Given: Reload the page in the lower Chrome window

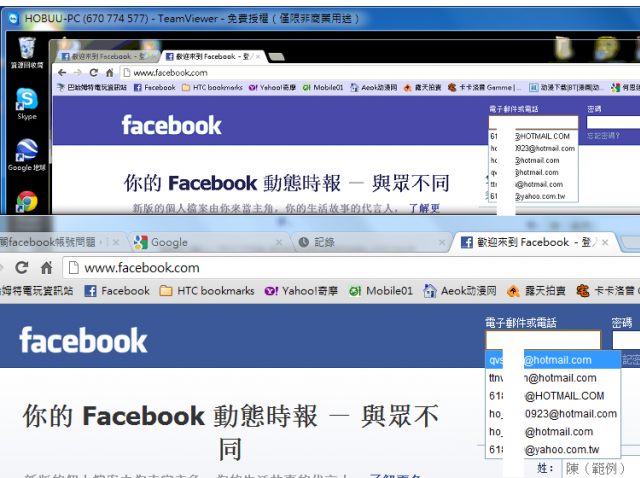Looking at the screenshot, I should point(22,268).
